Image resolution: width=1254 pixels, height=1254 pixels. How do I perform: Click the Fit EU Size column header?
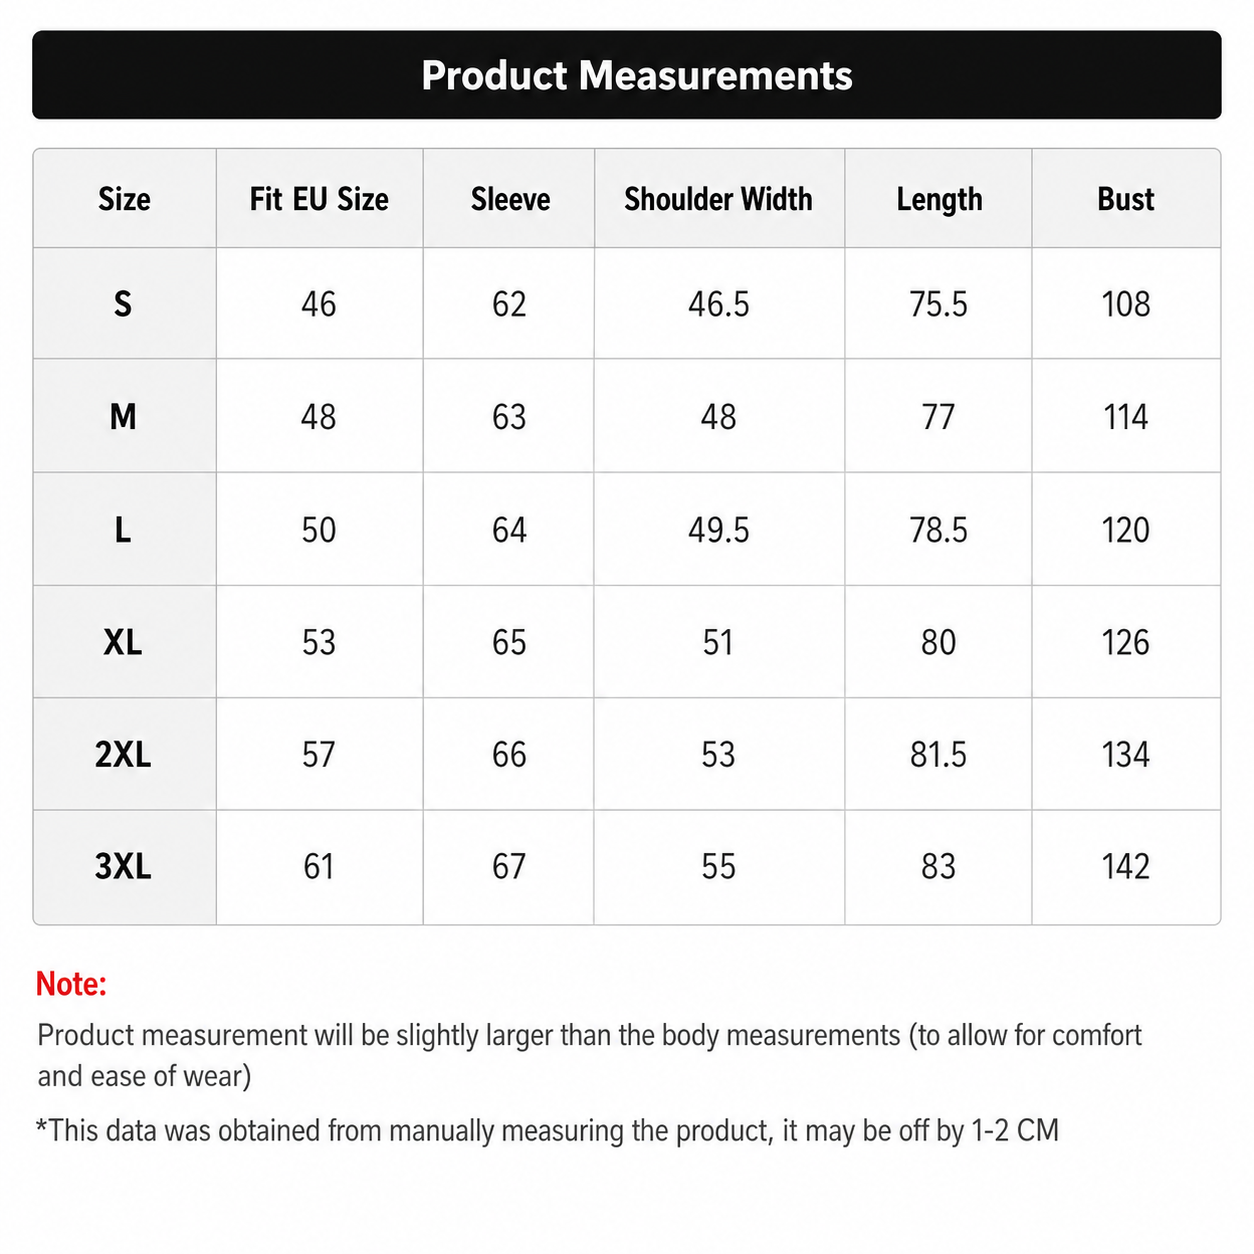319,199
